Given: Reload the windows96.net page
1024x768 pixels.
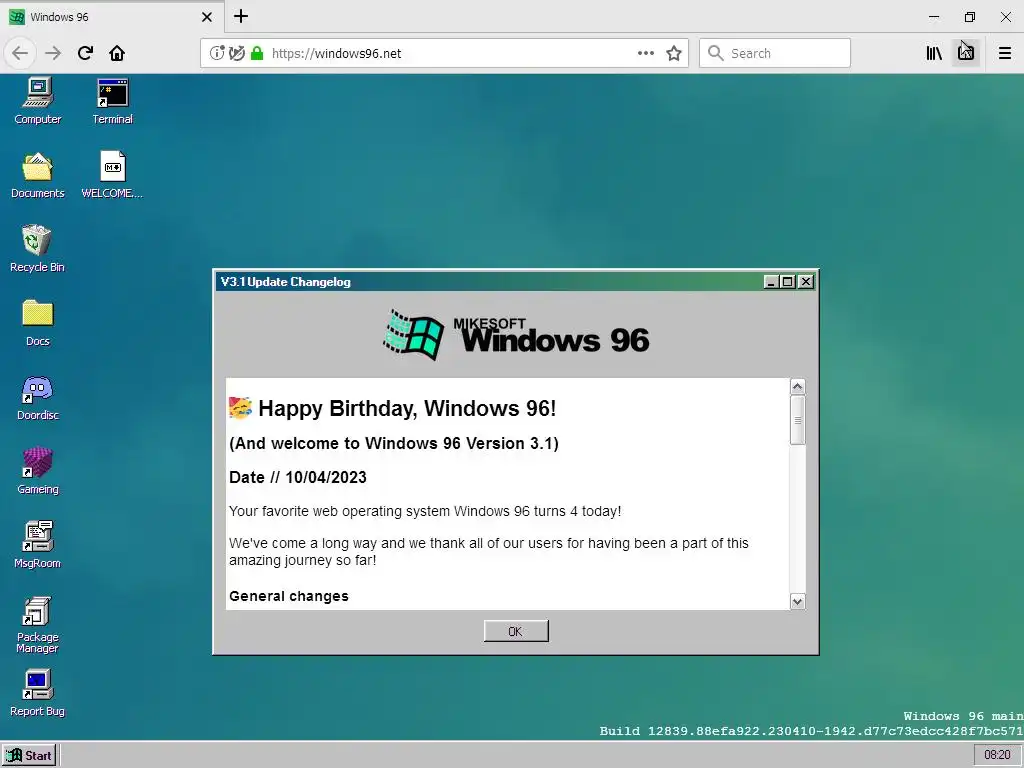Looking at the screenshot, I should 85,53.
